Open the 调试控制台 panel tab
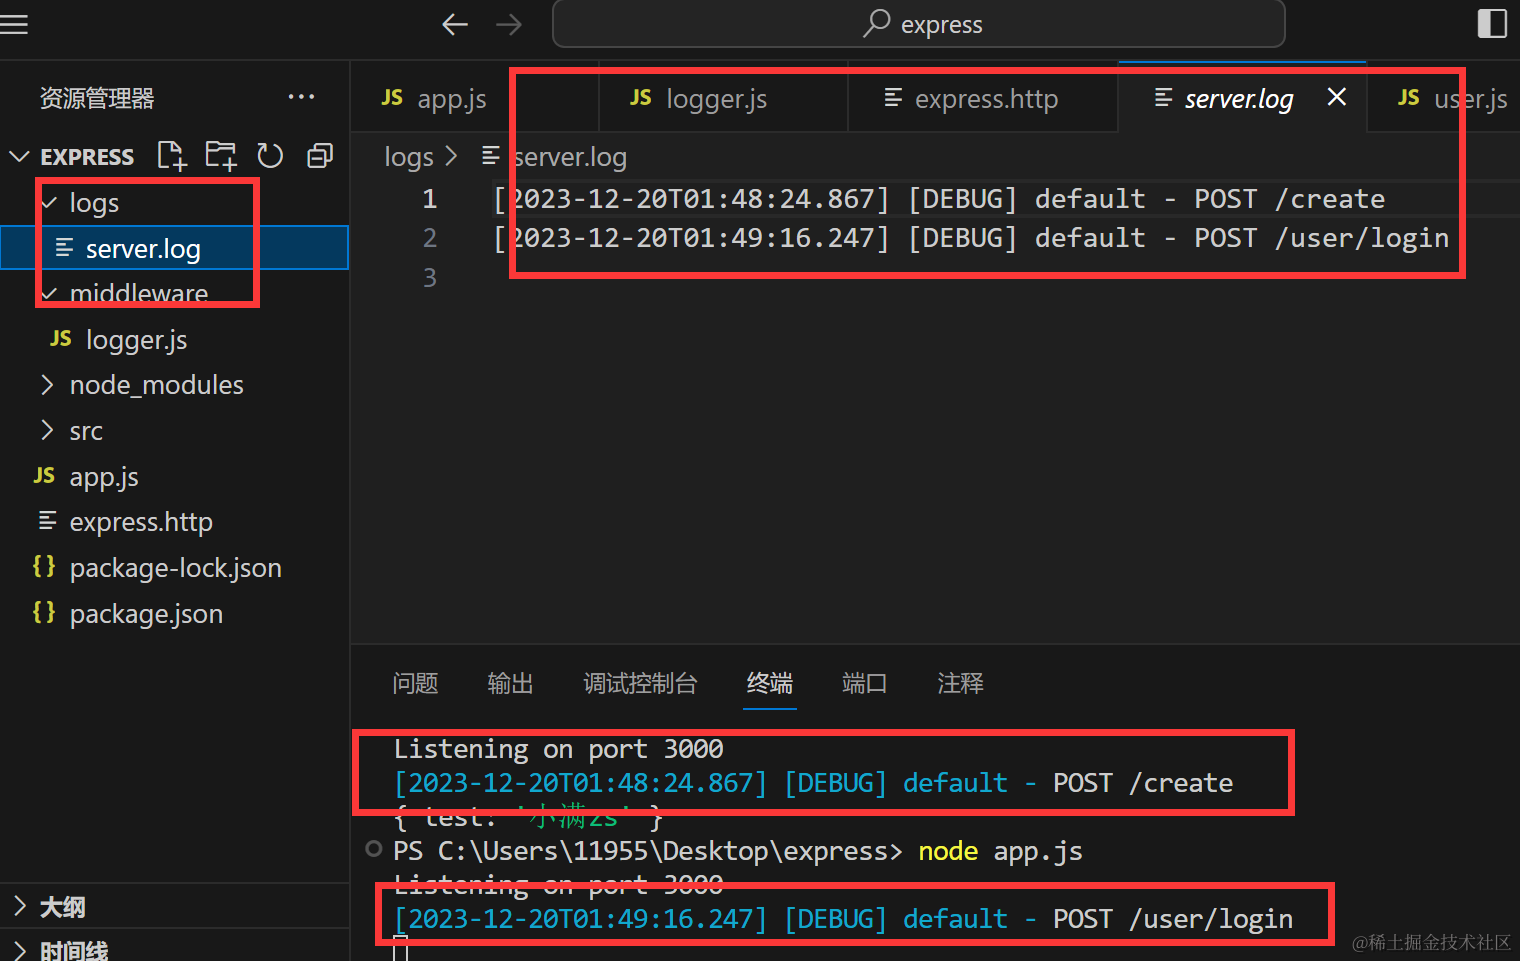The height and width of the screenshot is (961, 1520). click(x=640, y=684)
